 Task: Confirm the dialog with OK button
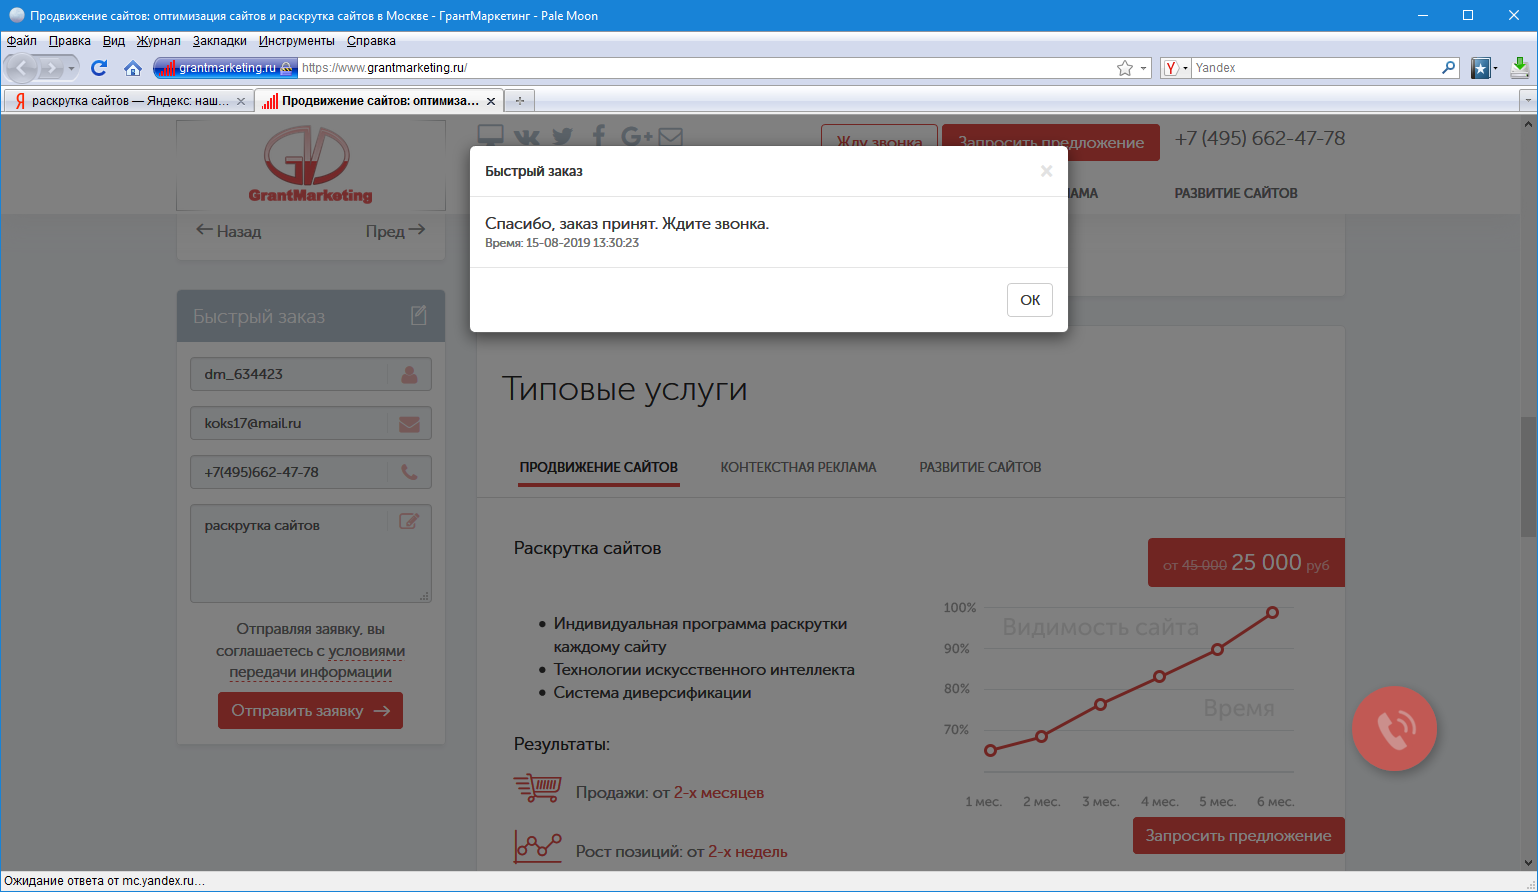point(1030,300)
